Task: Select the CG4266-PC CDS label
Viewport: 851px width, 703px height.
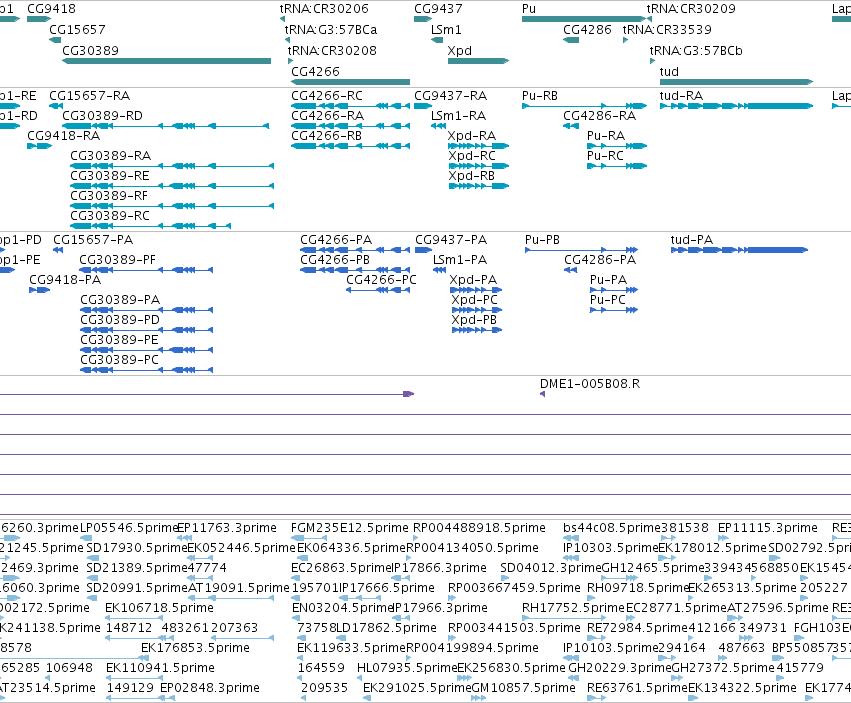Action: [x=382, y=280]
